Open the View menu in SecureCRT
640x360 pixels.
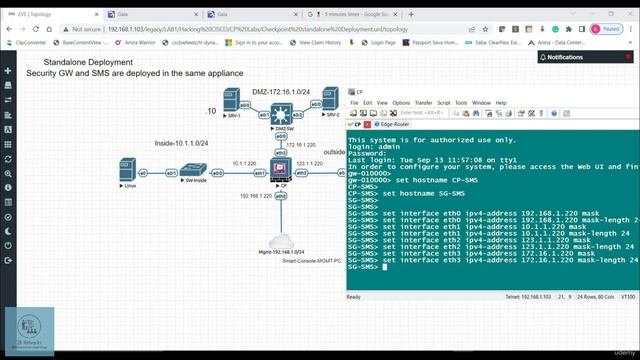382,103
